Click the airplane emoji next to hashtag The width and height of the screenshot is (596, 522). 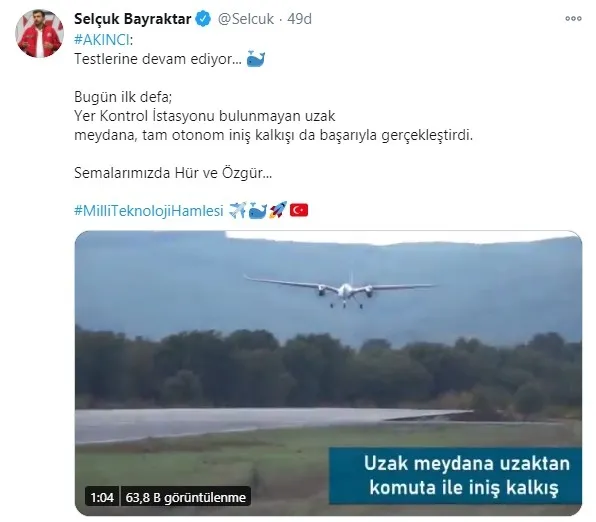[x=238, y=210]
